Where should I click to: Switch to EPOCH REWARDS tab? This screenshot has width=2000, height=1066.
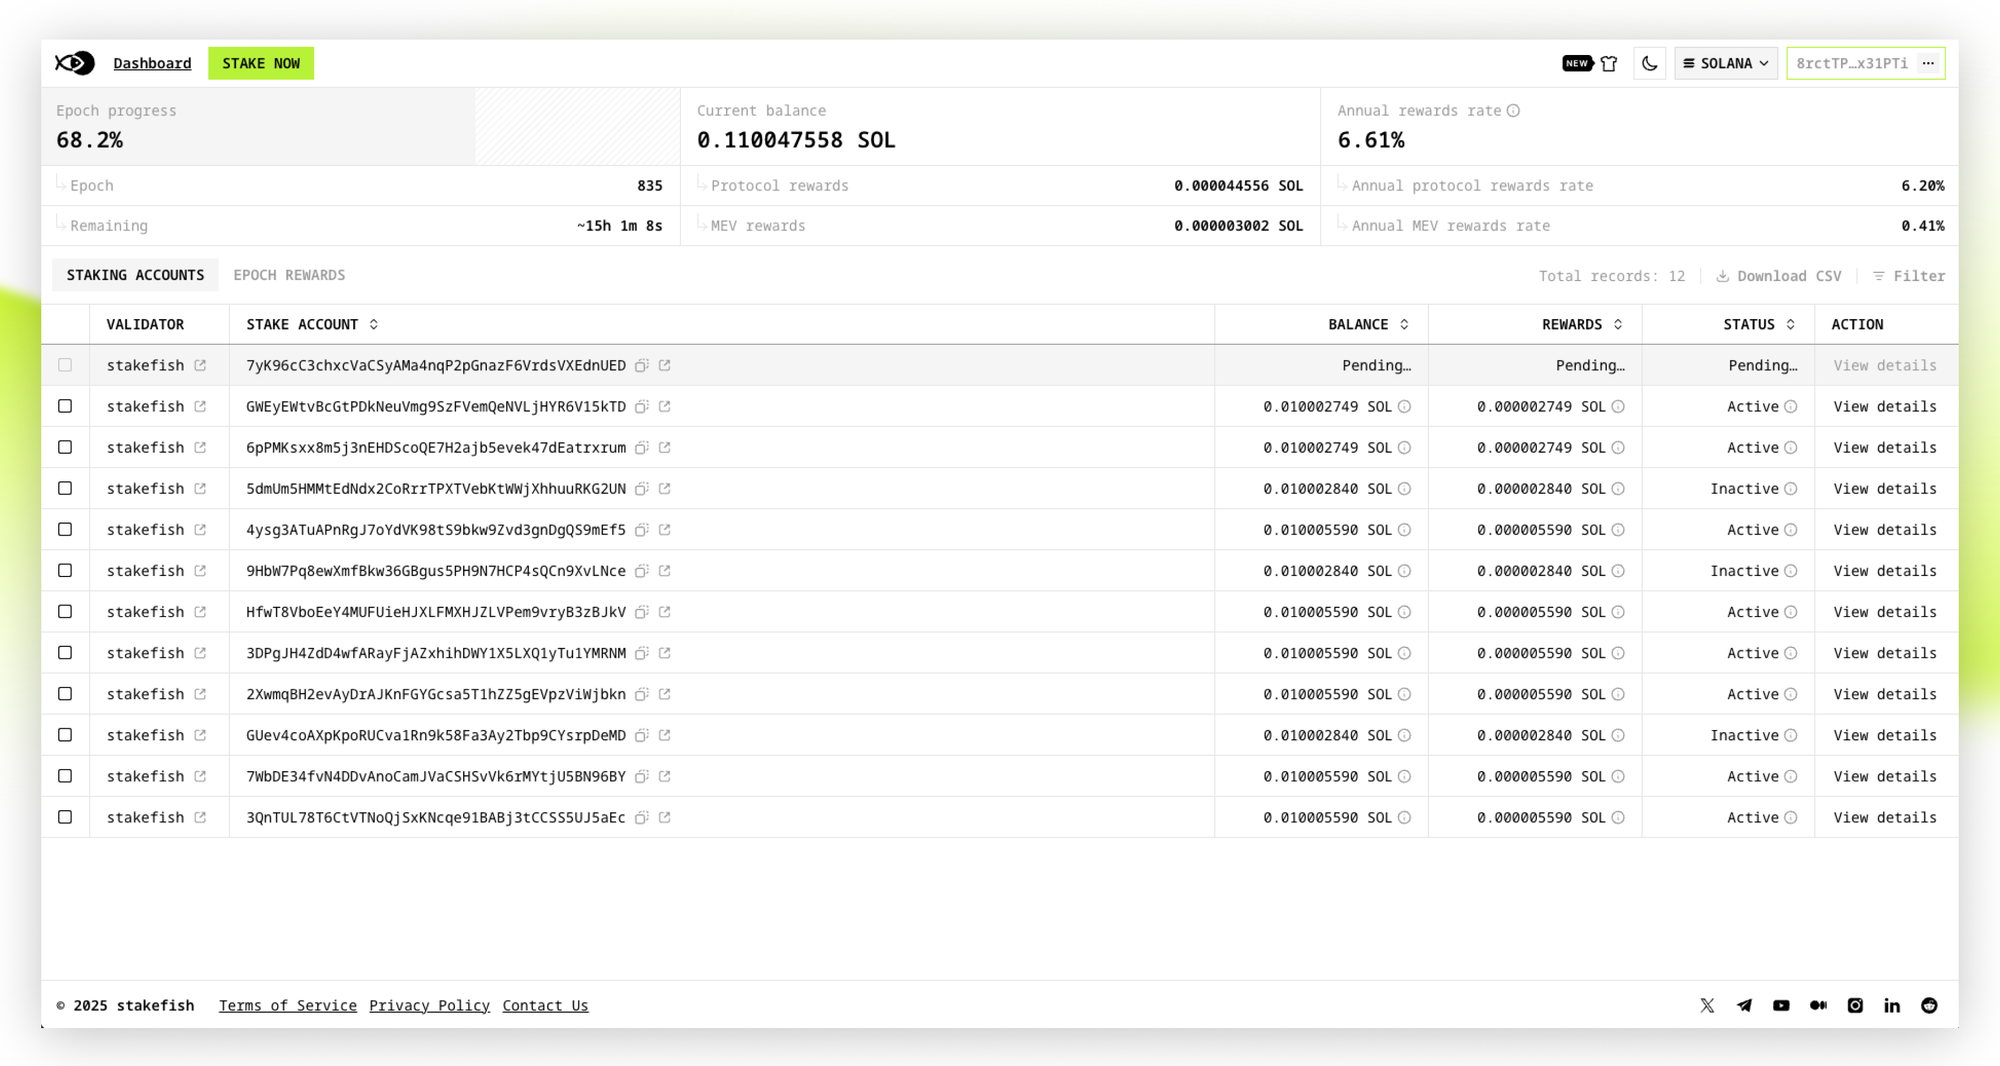289,275
